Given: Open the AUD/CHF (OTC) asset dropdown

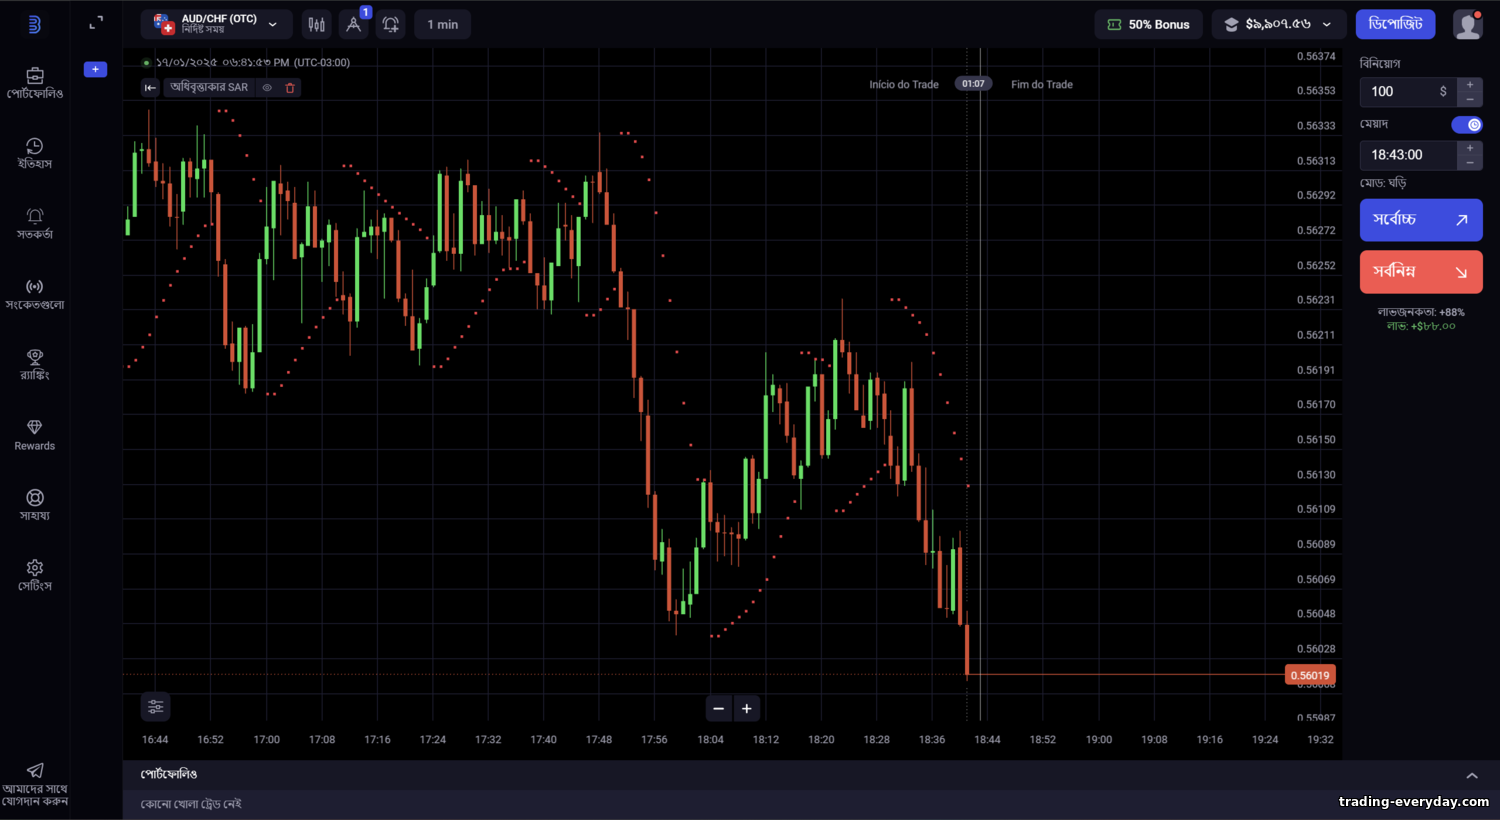Looking at the screenshot, I should click(x=216, y=24).
